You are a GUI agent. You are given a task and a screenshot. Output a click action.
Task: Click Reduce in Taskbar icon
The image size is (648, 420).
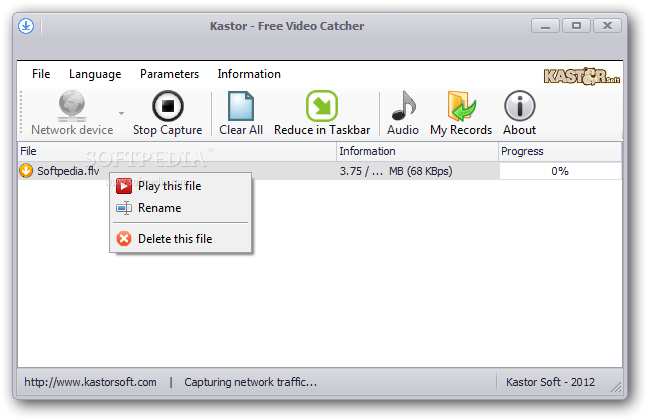[322, 106]
